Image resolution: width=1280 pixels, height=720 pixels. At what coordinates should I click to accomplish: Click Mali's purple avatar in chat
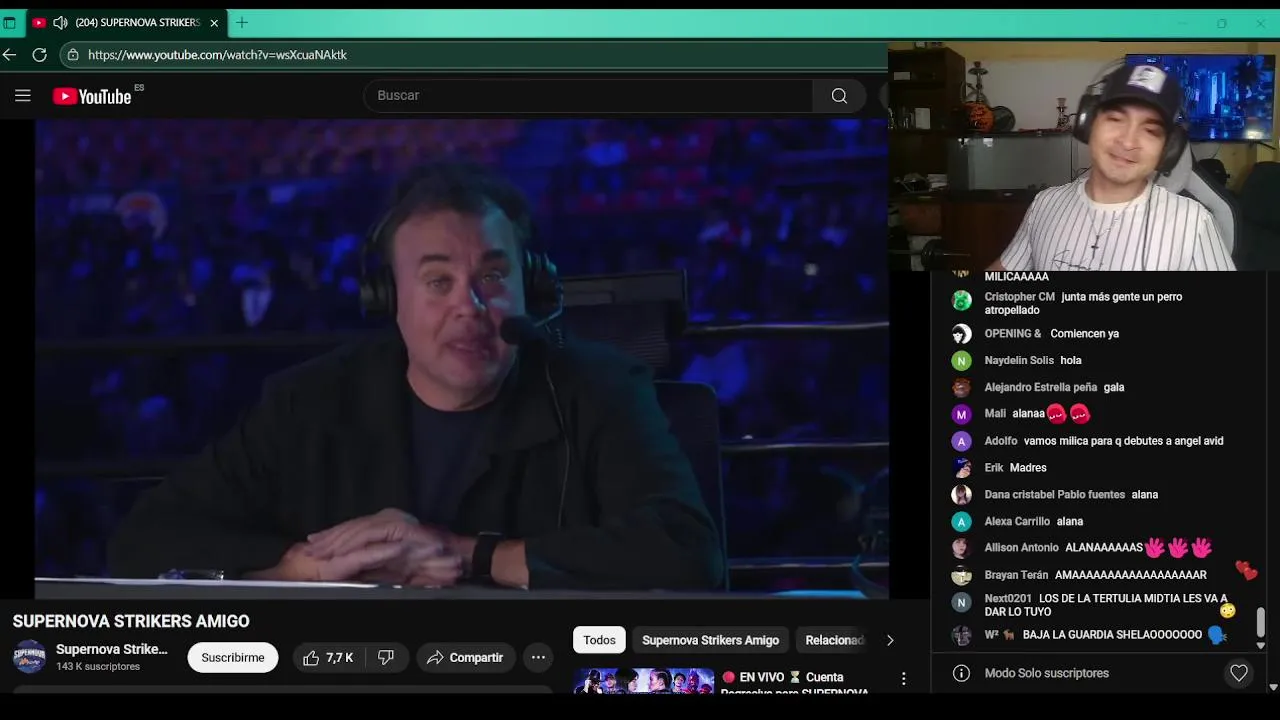pos(961,414)
